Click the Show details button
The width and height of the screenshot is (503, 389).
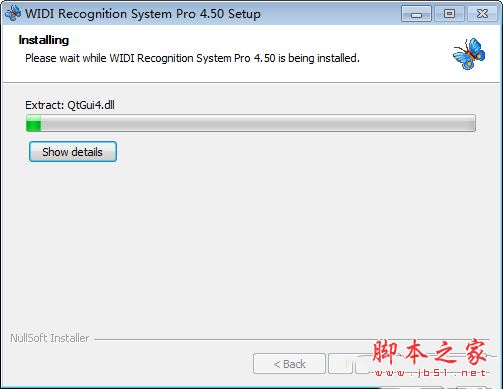(x=73, y=152)
